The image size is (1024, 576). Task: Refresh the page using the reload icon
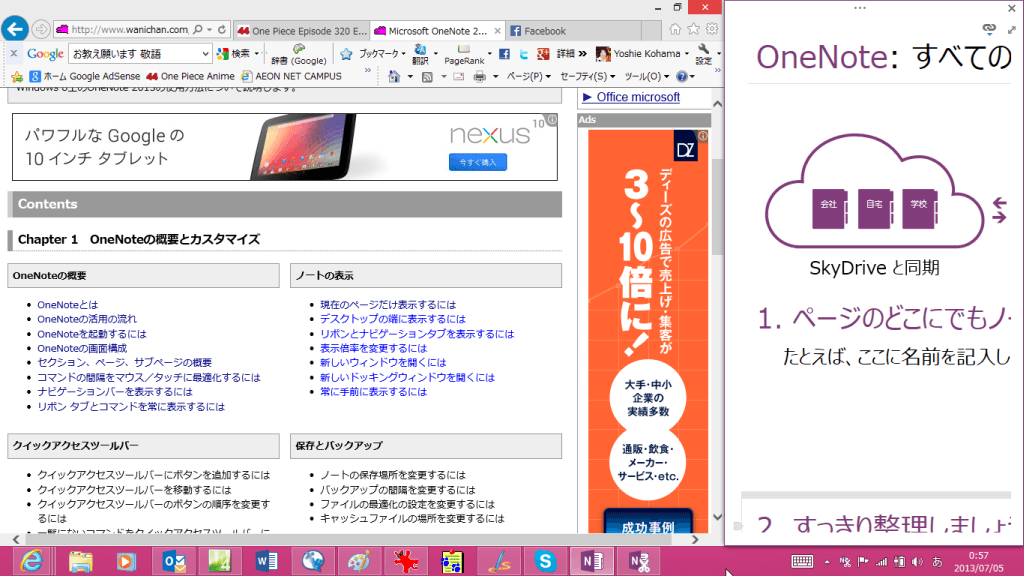pos(222,29)
